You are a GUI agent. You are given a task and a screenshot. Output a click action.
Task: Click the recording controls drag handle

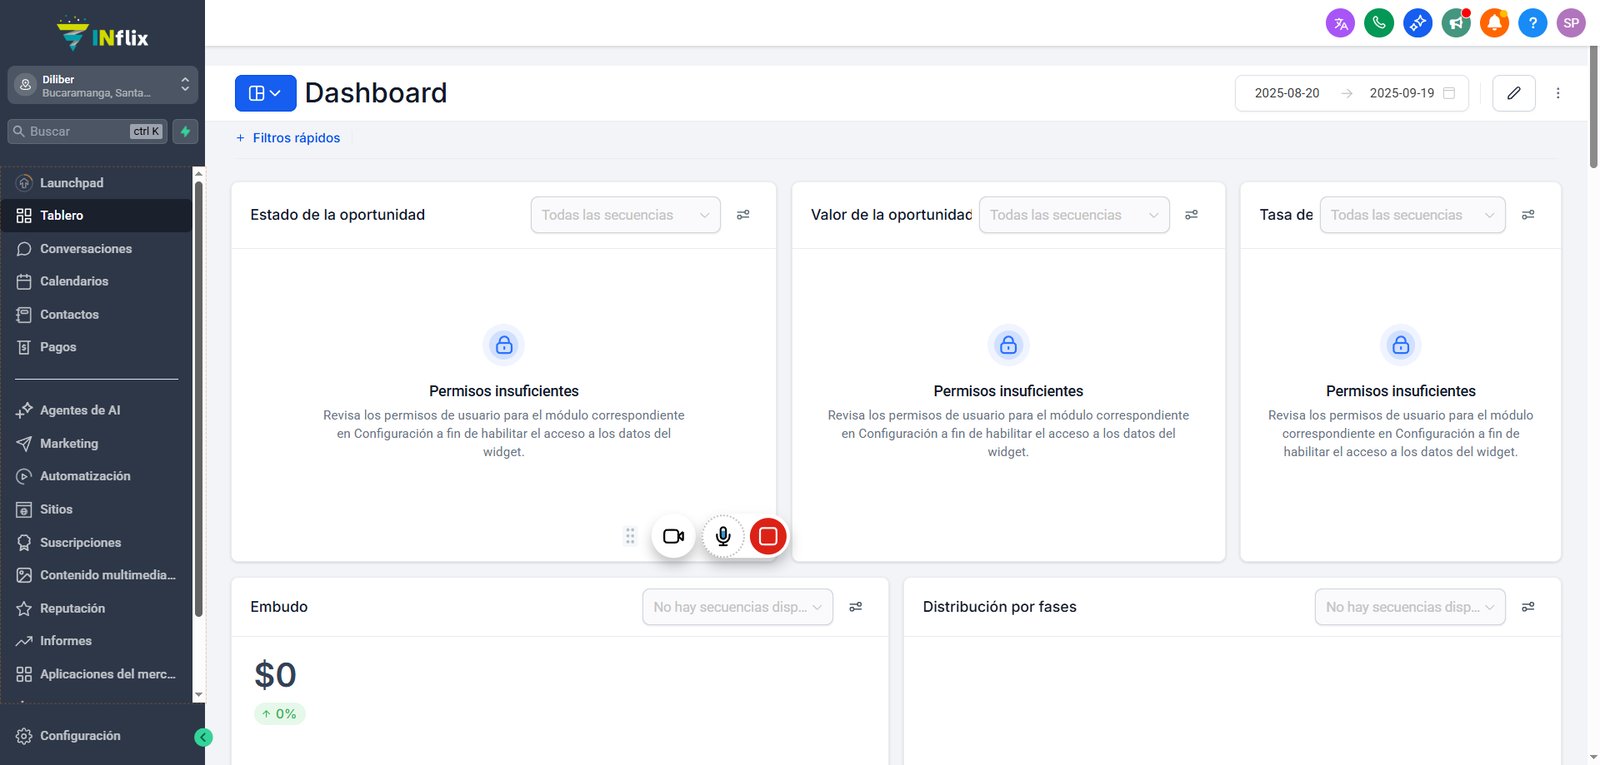tap(630, 536)
